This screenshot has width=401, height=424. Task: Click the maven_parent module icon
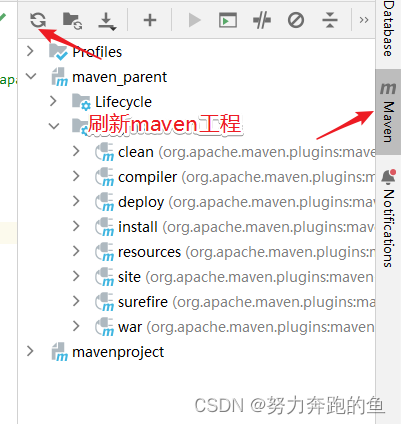(x=60, y=77)
